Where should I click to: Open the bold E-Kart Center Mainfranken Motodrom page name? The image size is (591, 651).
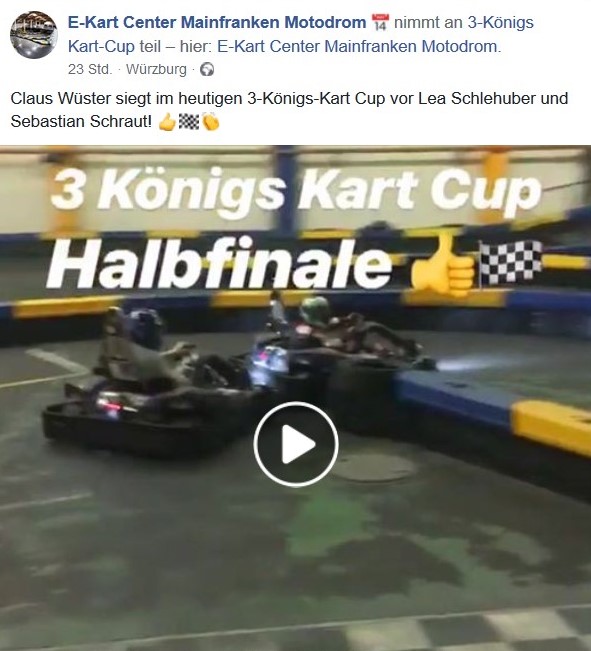click(x=217, y=22)
